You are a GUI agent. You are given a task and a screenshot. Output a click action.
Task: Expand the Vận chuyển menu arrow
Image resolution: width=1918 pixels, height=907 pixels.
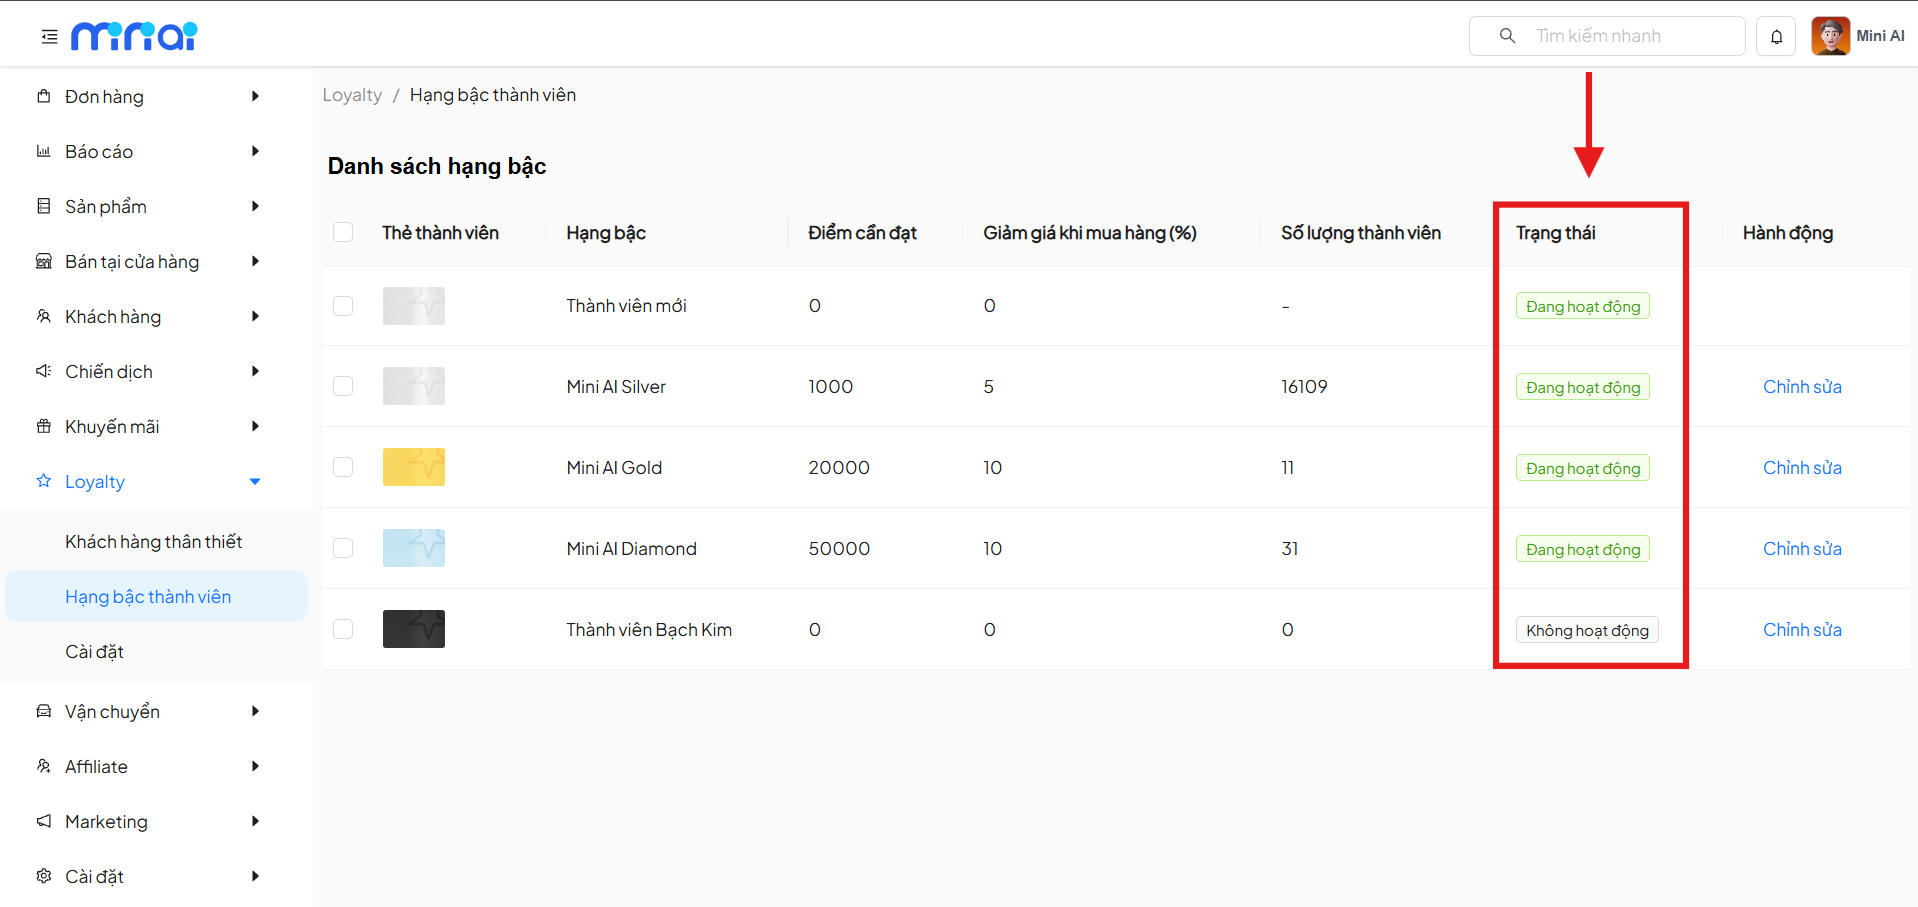tap(255, 712)
